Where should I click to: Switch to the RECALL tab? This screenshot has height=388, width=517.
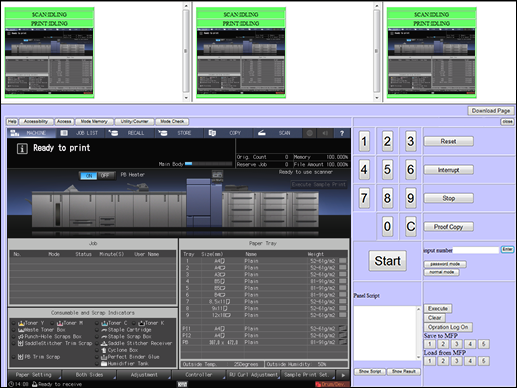130,133
